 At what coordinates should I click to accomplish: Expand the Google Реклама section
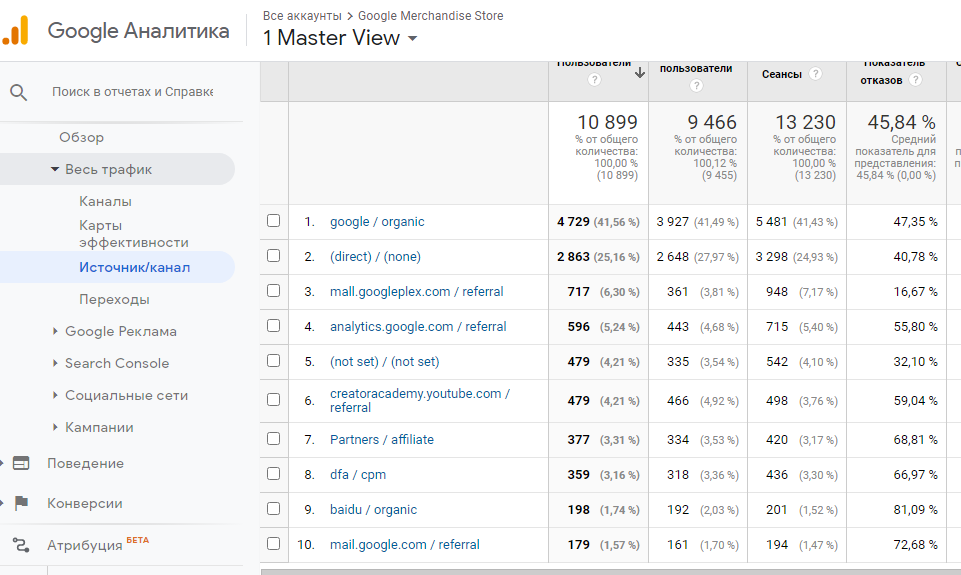[x=55, y=331]
